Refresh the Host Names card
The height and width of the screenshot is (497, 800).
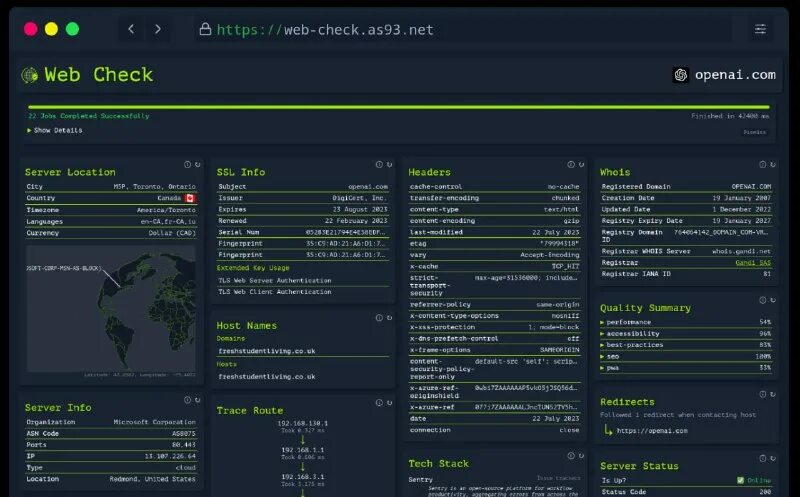[x=390, y=317]
